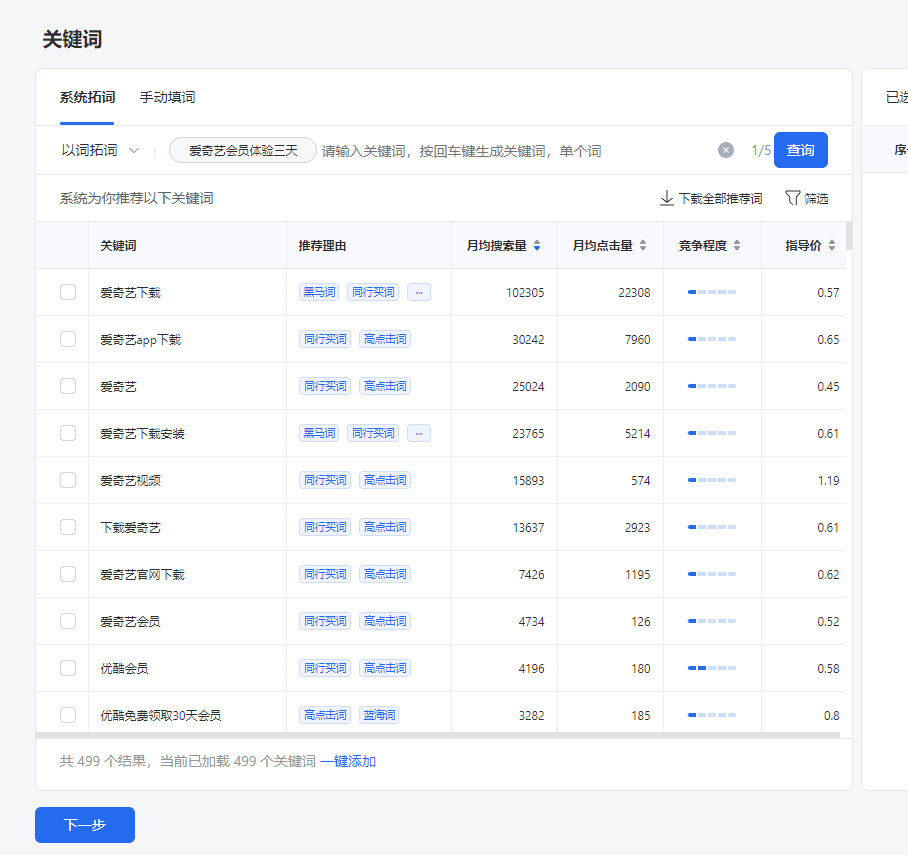
Task: Check the box for 爱奇艺下载
Action: (x=68, y=292)
